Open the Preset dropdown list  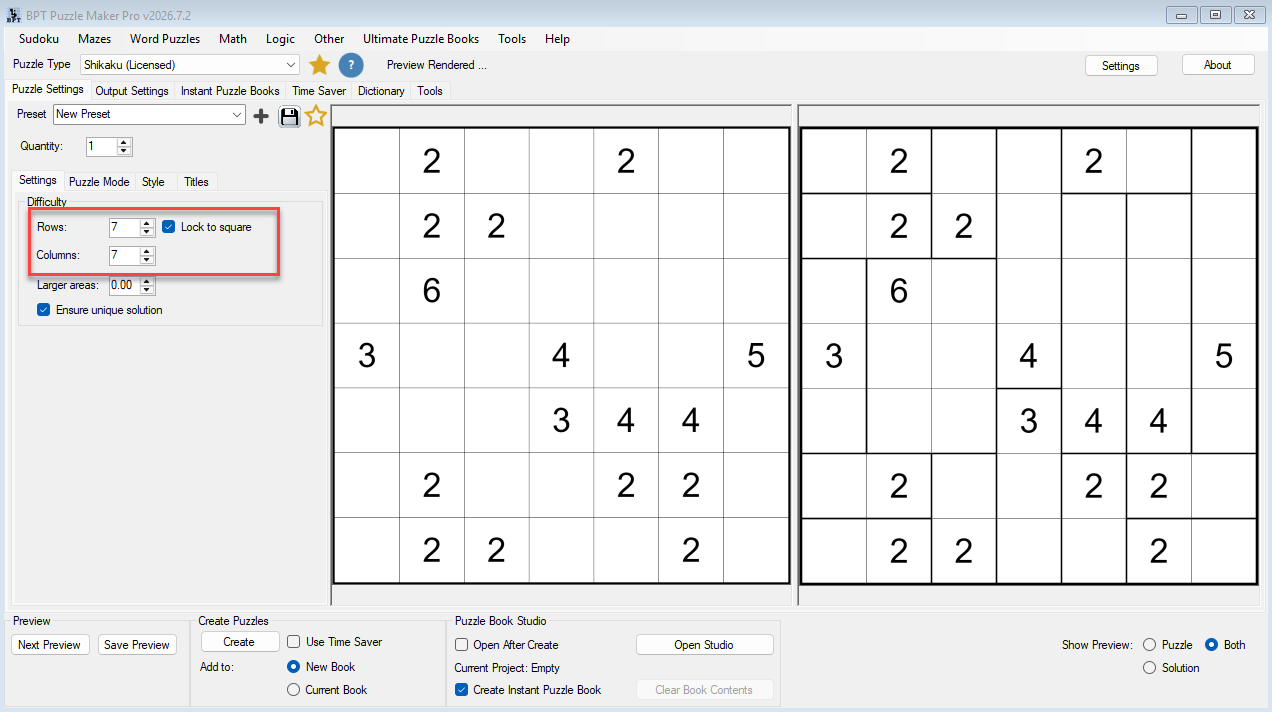(x=237, y=115)
